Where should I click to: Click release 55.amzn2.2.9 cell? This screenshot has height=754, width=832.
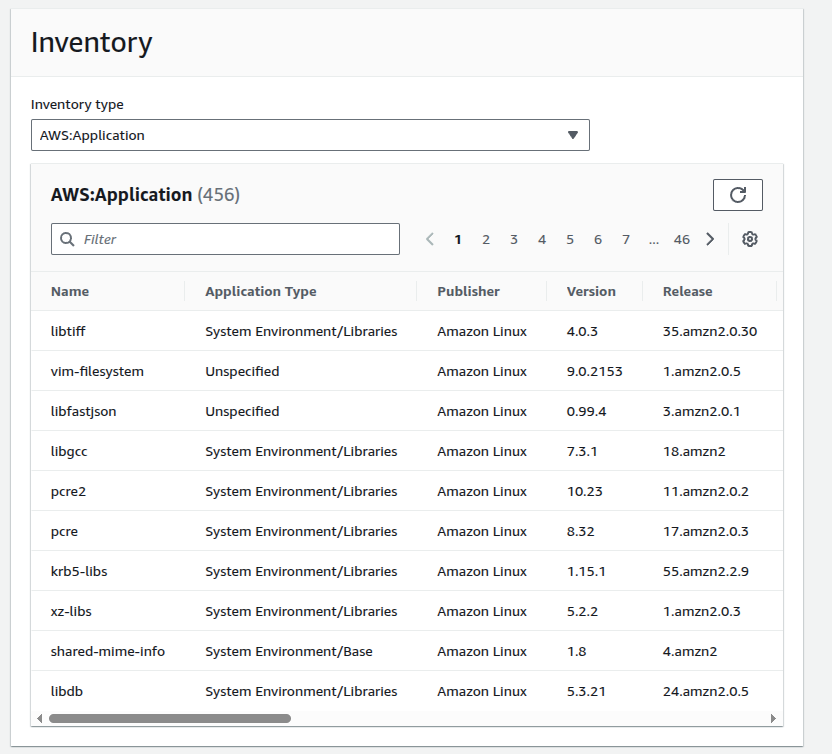[706, 571]
